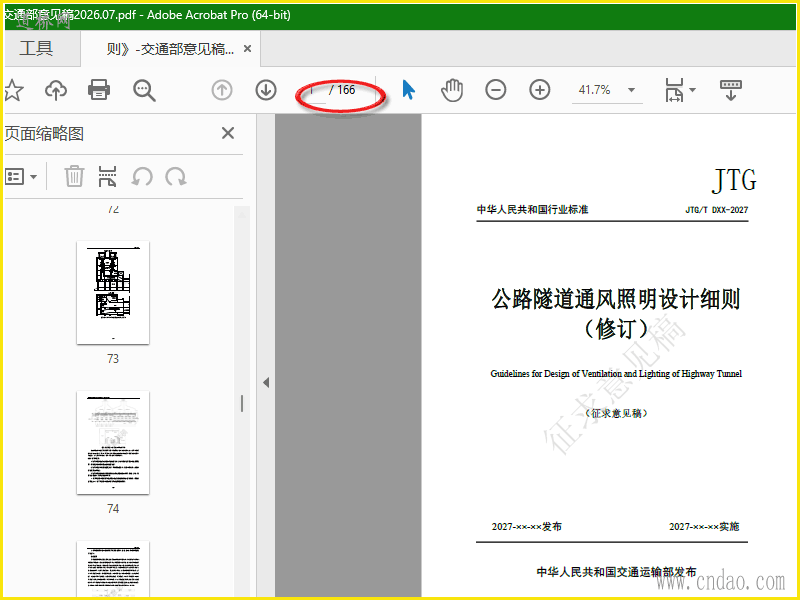Click the (征求意见稿) subtitle text

coord(616,413)
